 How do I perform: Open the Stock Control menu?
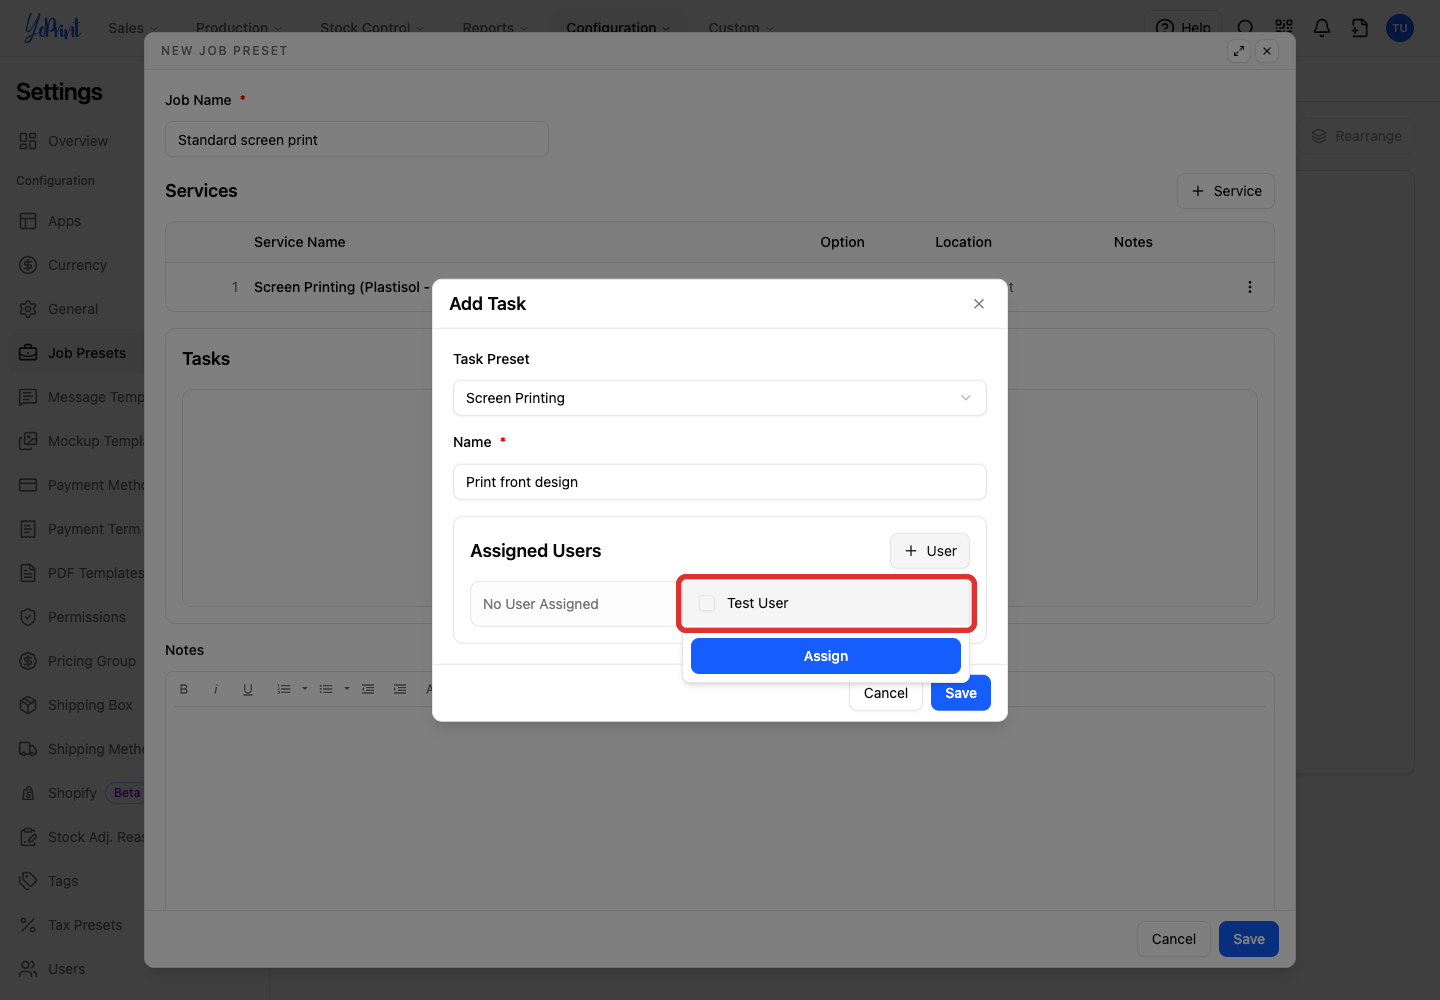click(x=372, y=28)
